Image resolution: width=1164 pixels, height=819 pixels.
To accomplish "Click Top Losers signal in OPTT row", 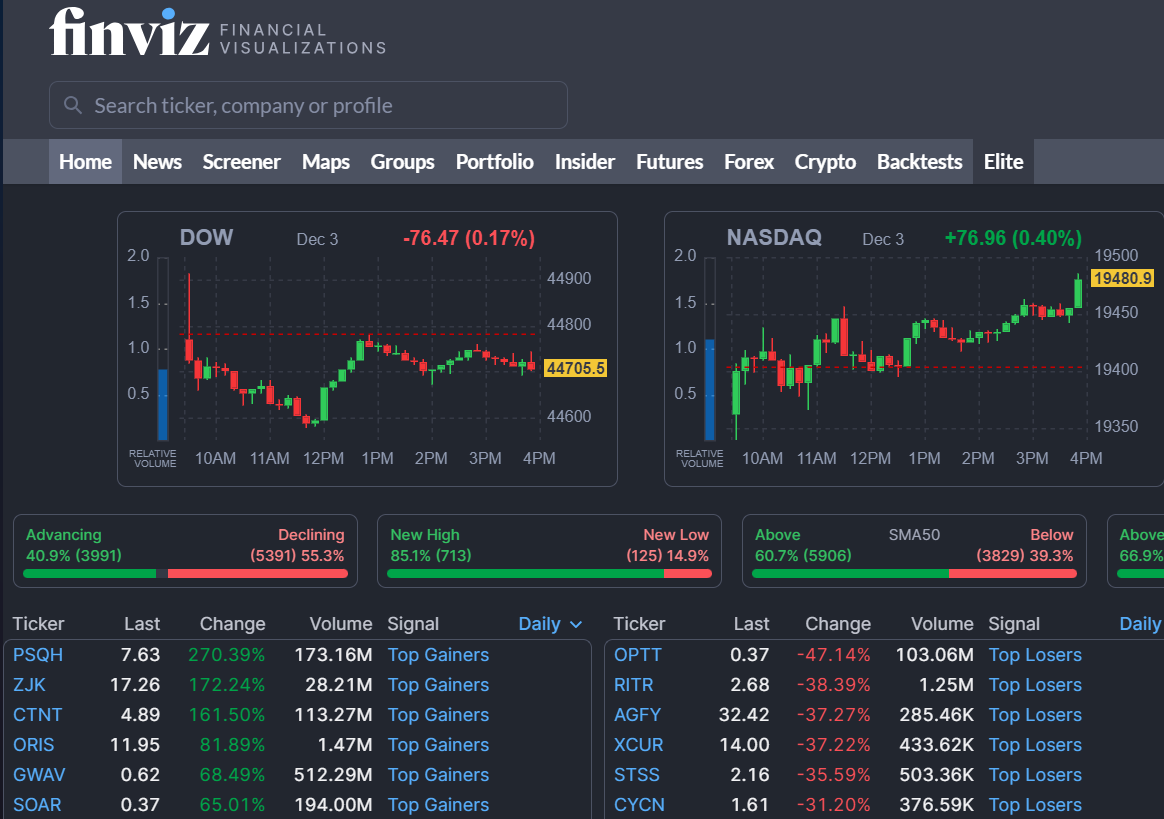I will pos(1035,655).
